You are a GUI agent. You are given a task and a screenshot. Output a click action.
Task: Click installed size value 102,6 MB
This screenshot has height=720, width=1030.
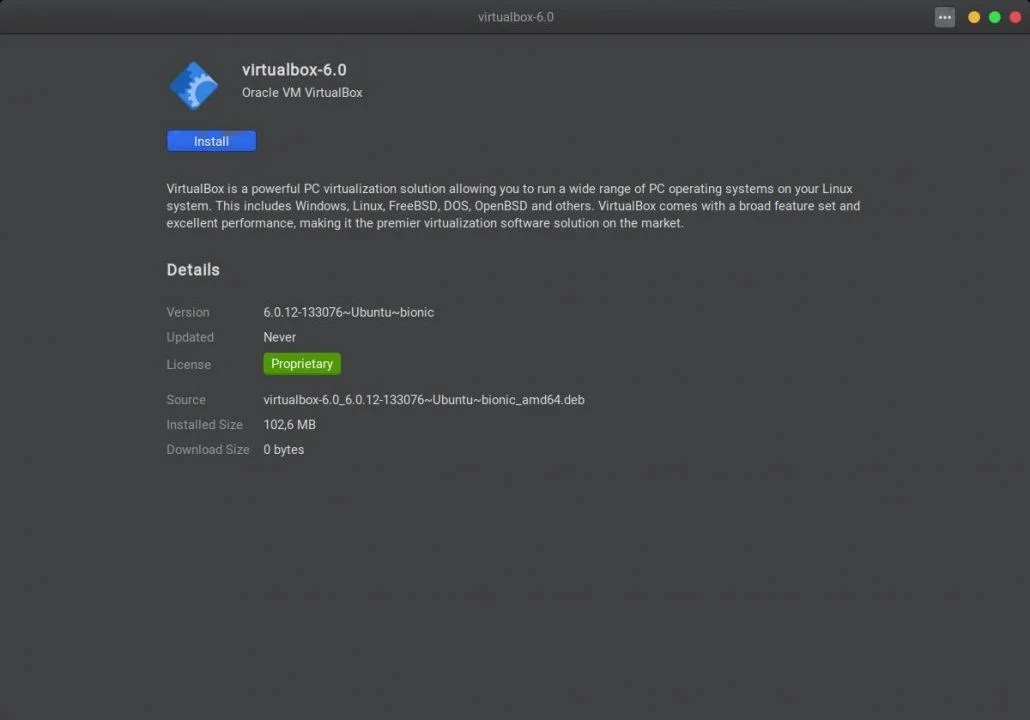289,424
